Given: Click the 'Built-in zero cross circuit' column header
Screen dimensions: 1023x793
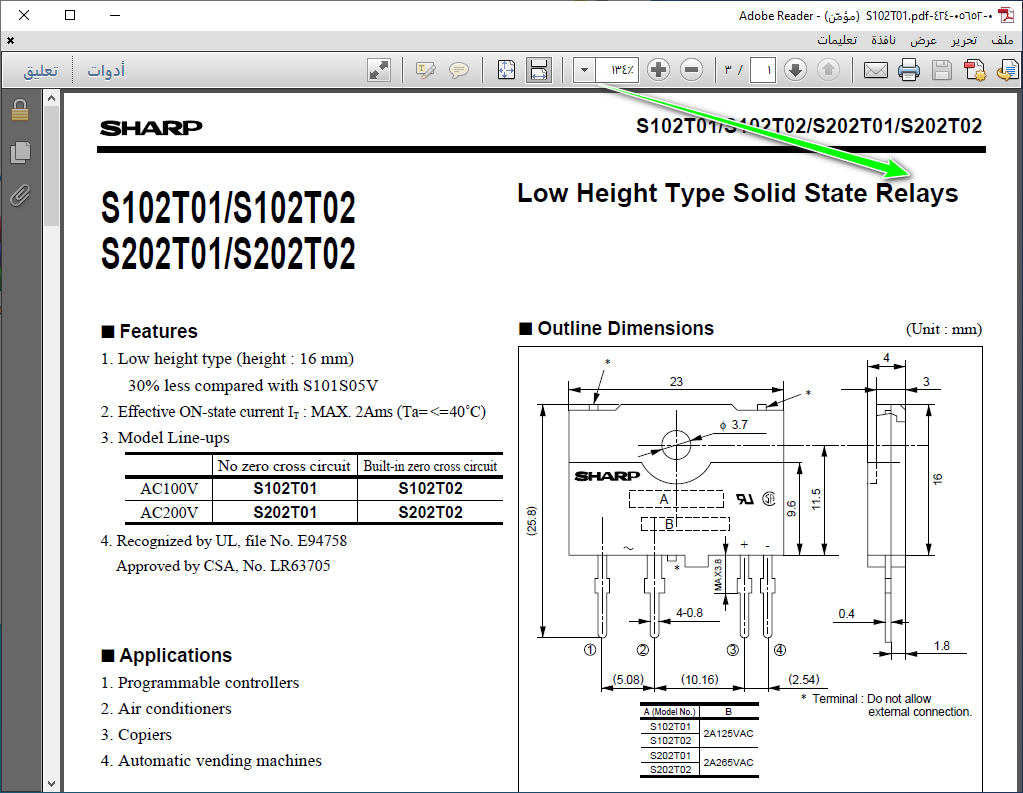Looking at the screenshot, I should pyautogui.click(x=430, y=466).
